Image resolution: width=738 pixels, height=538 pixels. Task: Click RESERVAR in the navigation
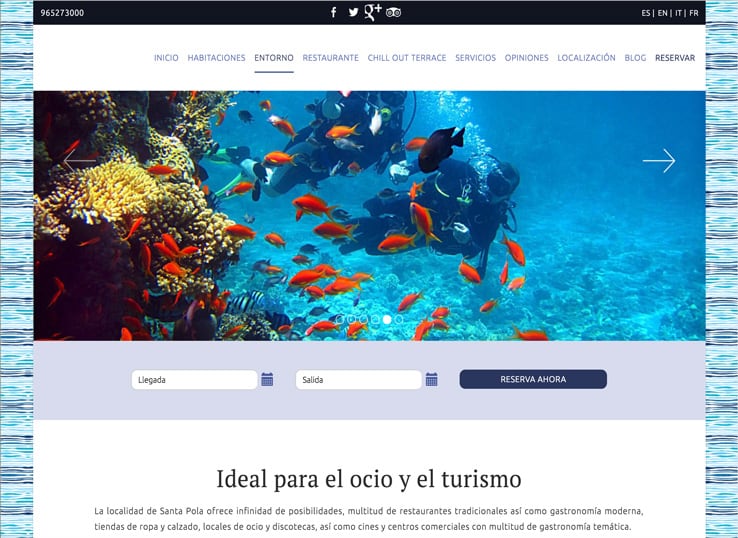[x=675, y=58]
